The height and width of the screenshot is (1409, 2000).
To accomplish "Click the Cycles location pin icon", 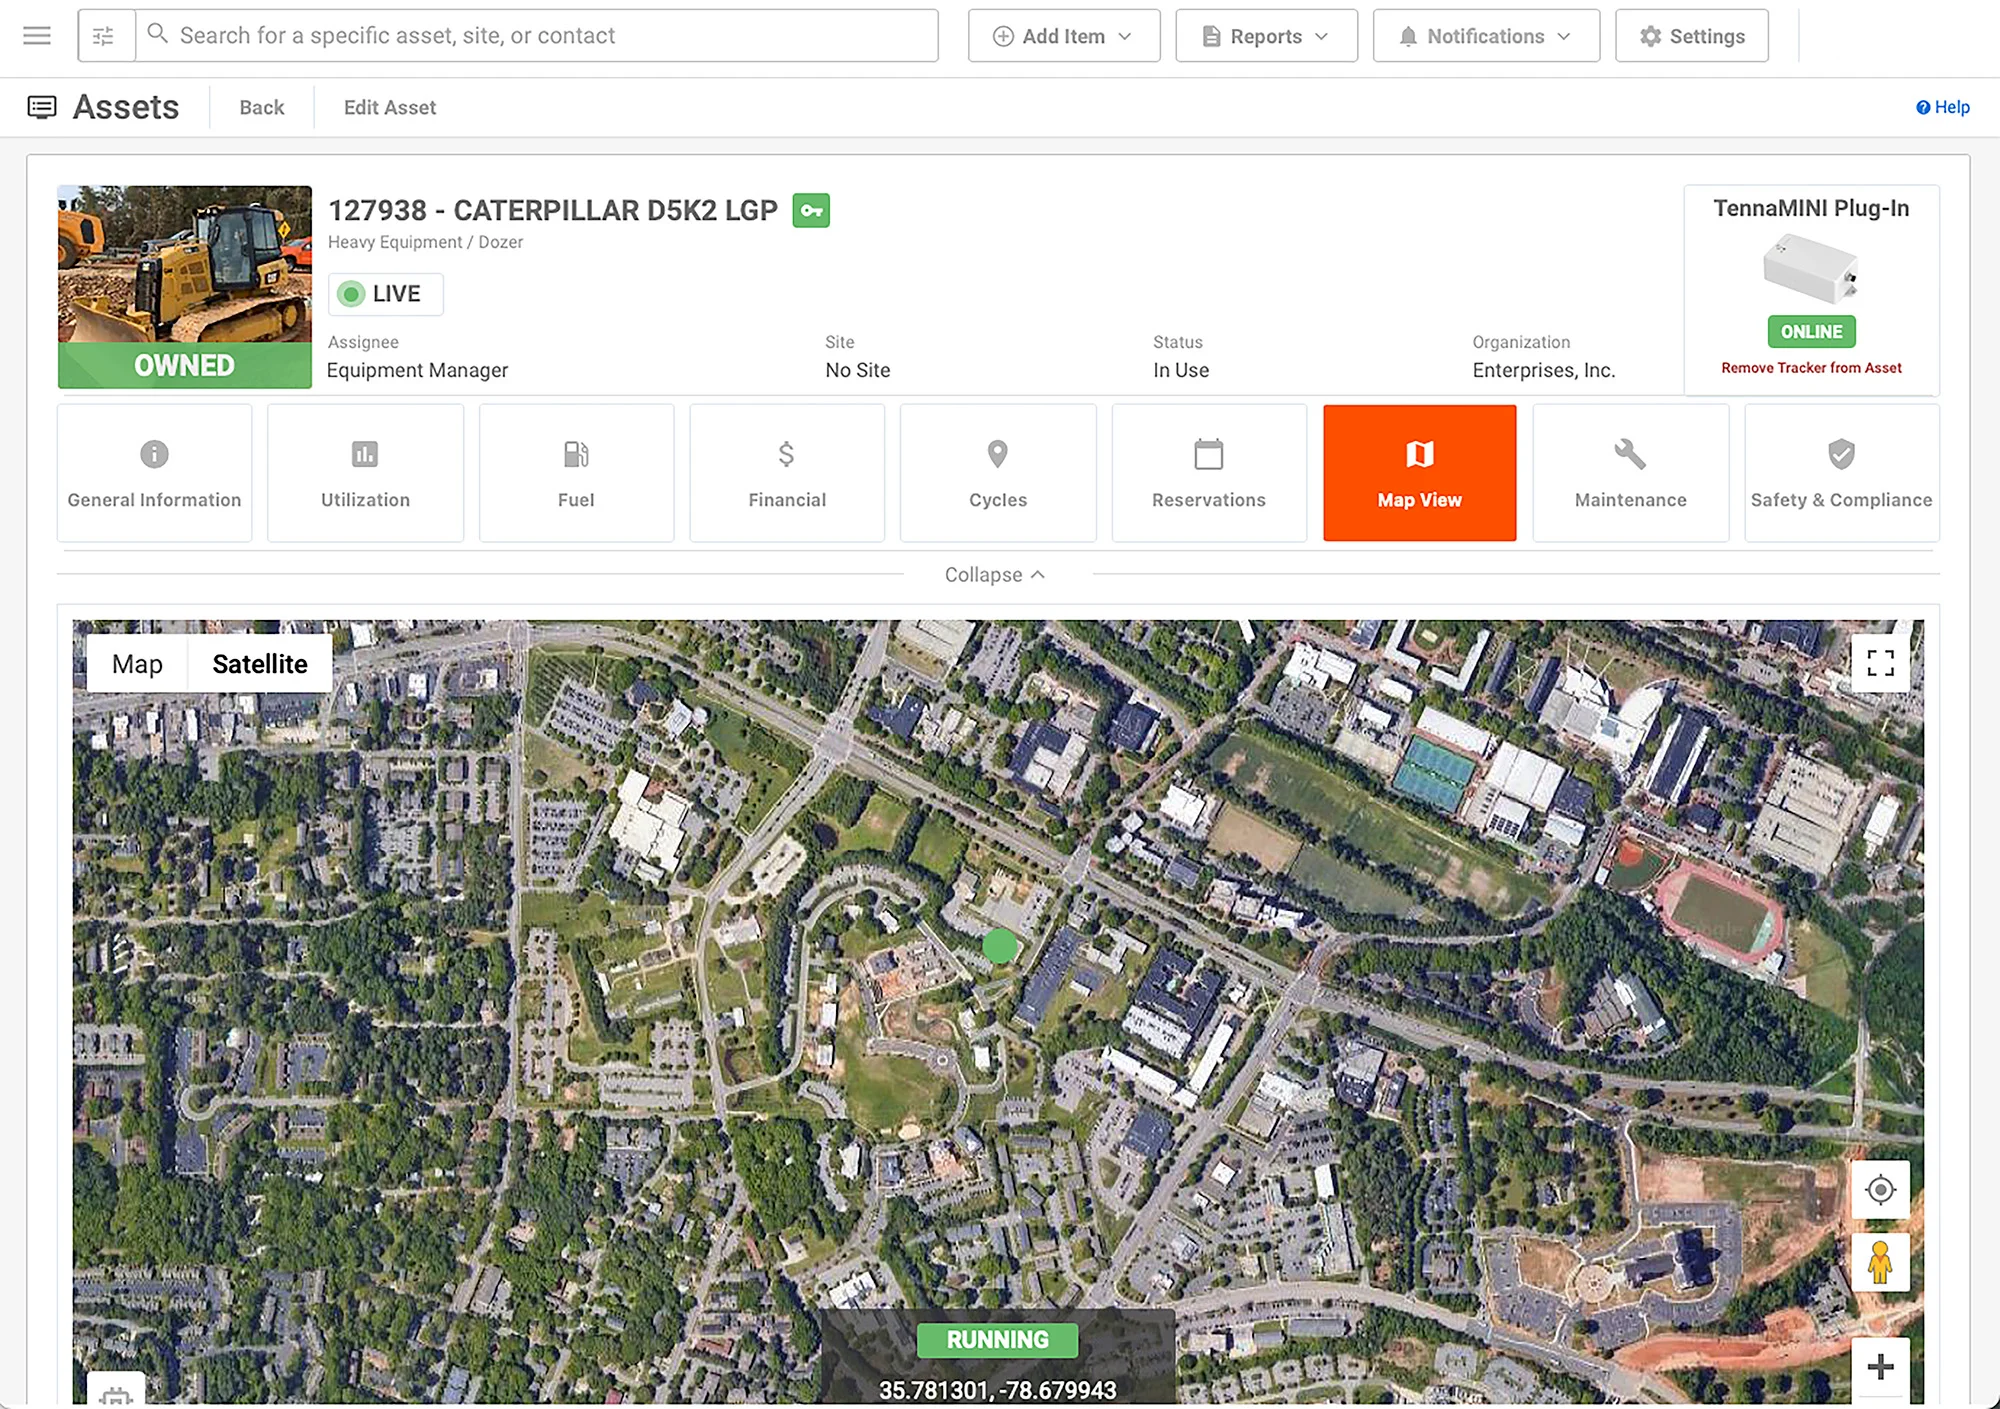I will tap(997, 454).
